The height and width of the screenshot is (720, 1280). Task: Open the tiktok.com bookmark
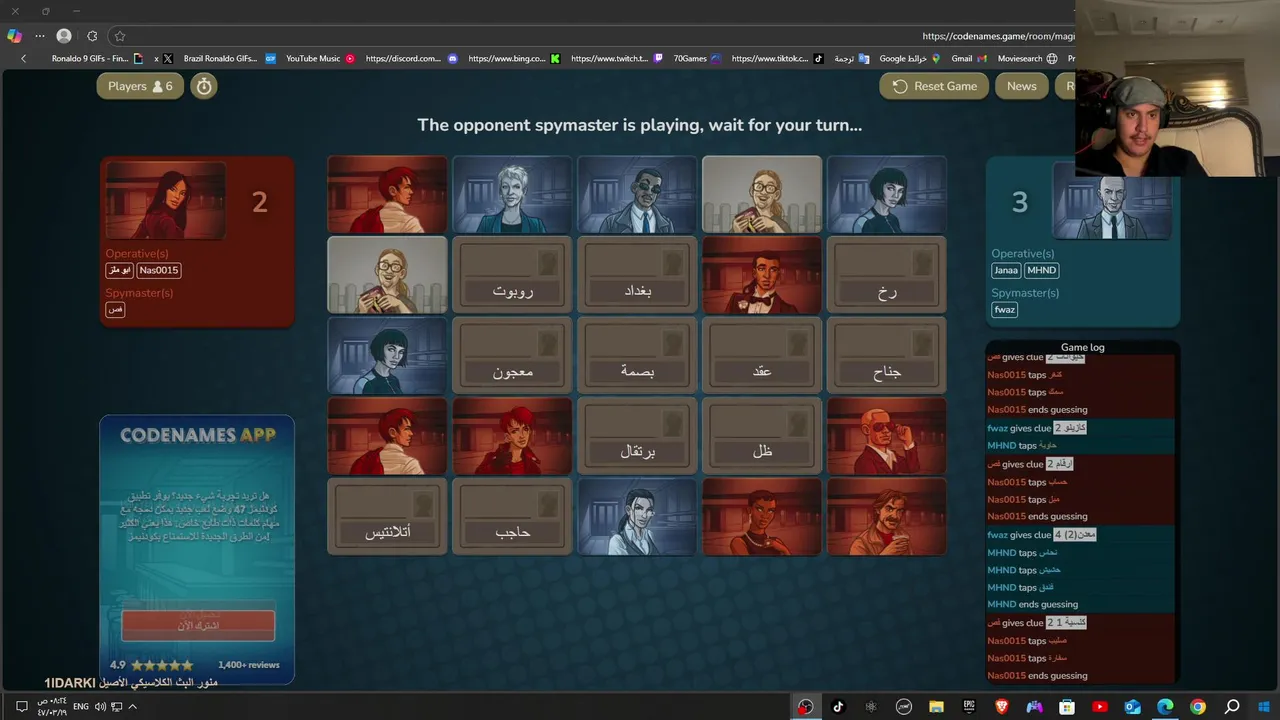[x=777, y=59]
